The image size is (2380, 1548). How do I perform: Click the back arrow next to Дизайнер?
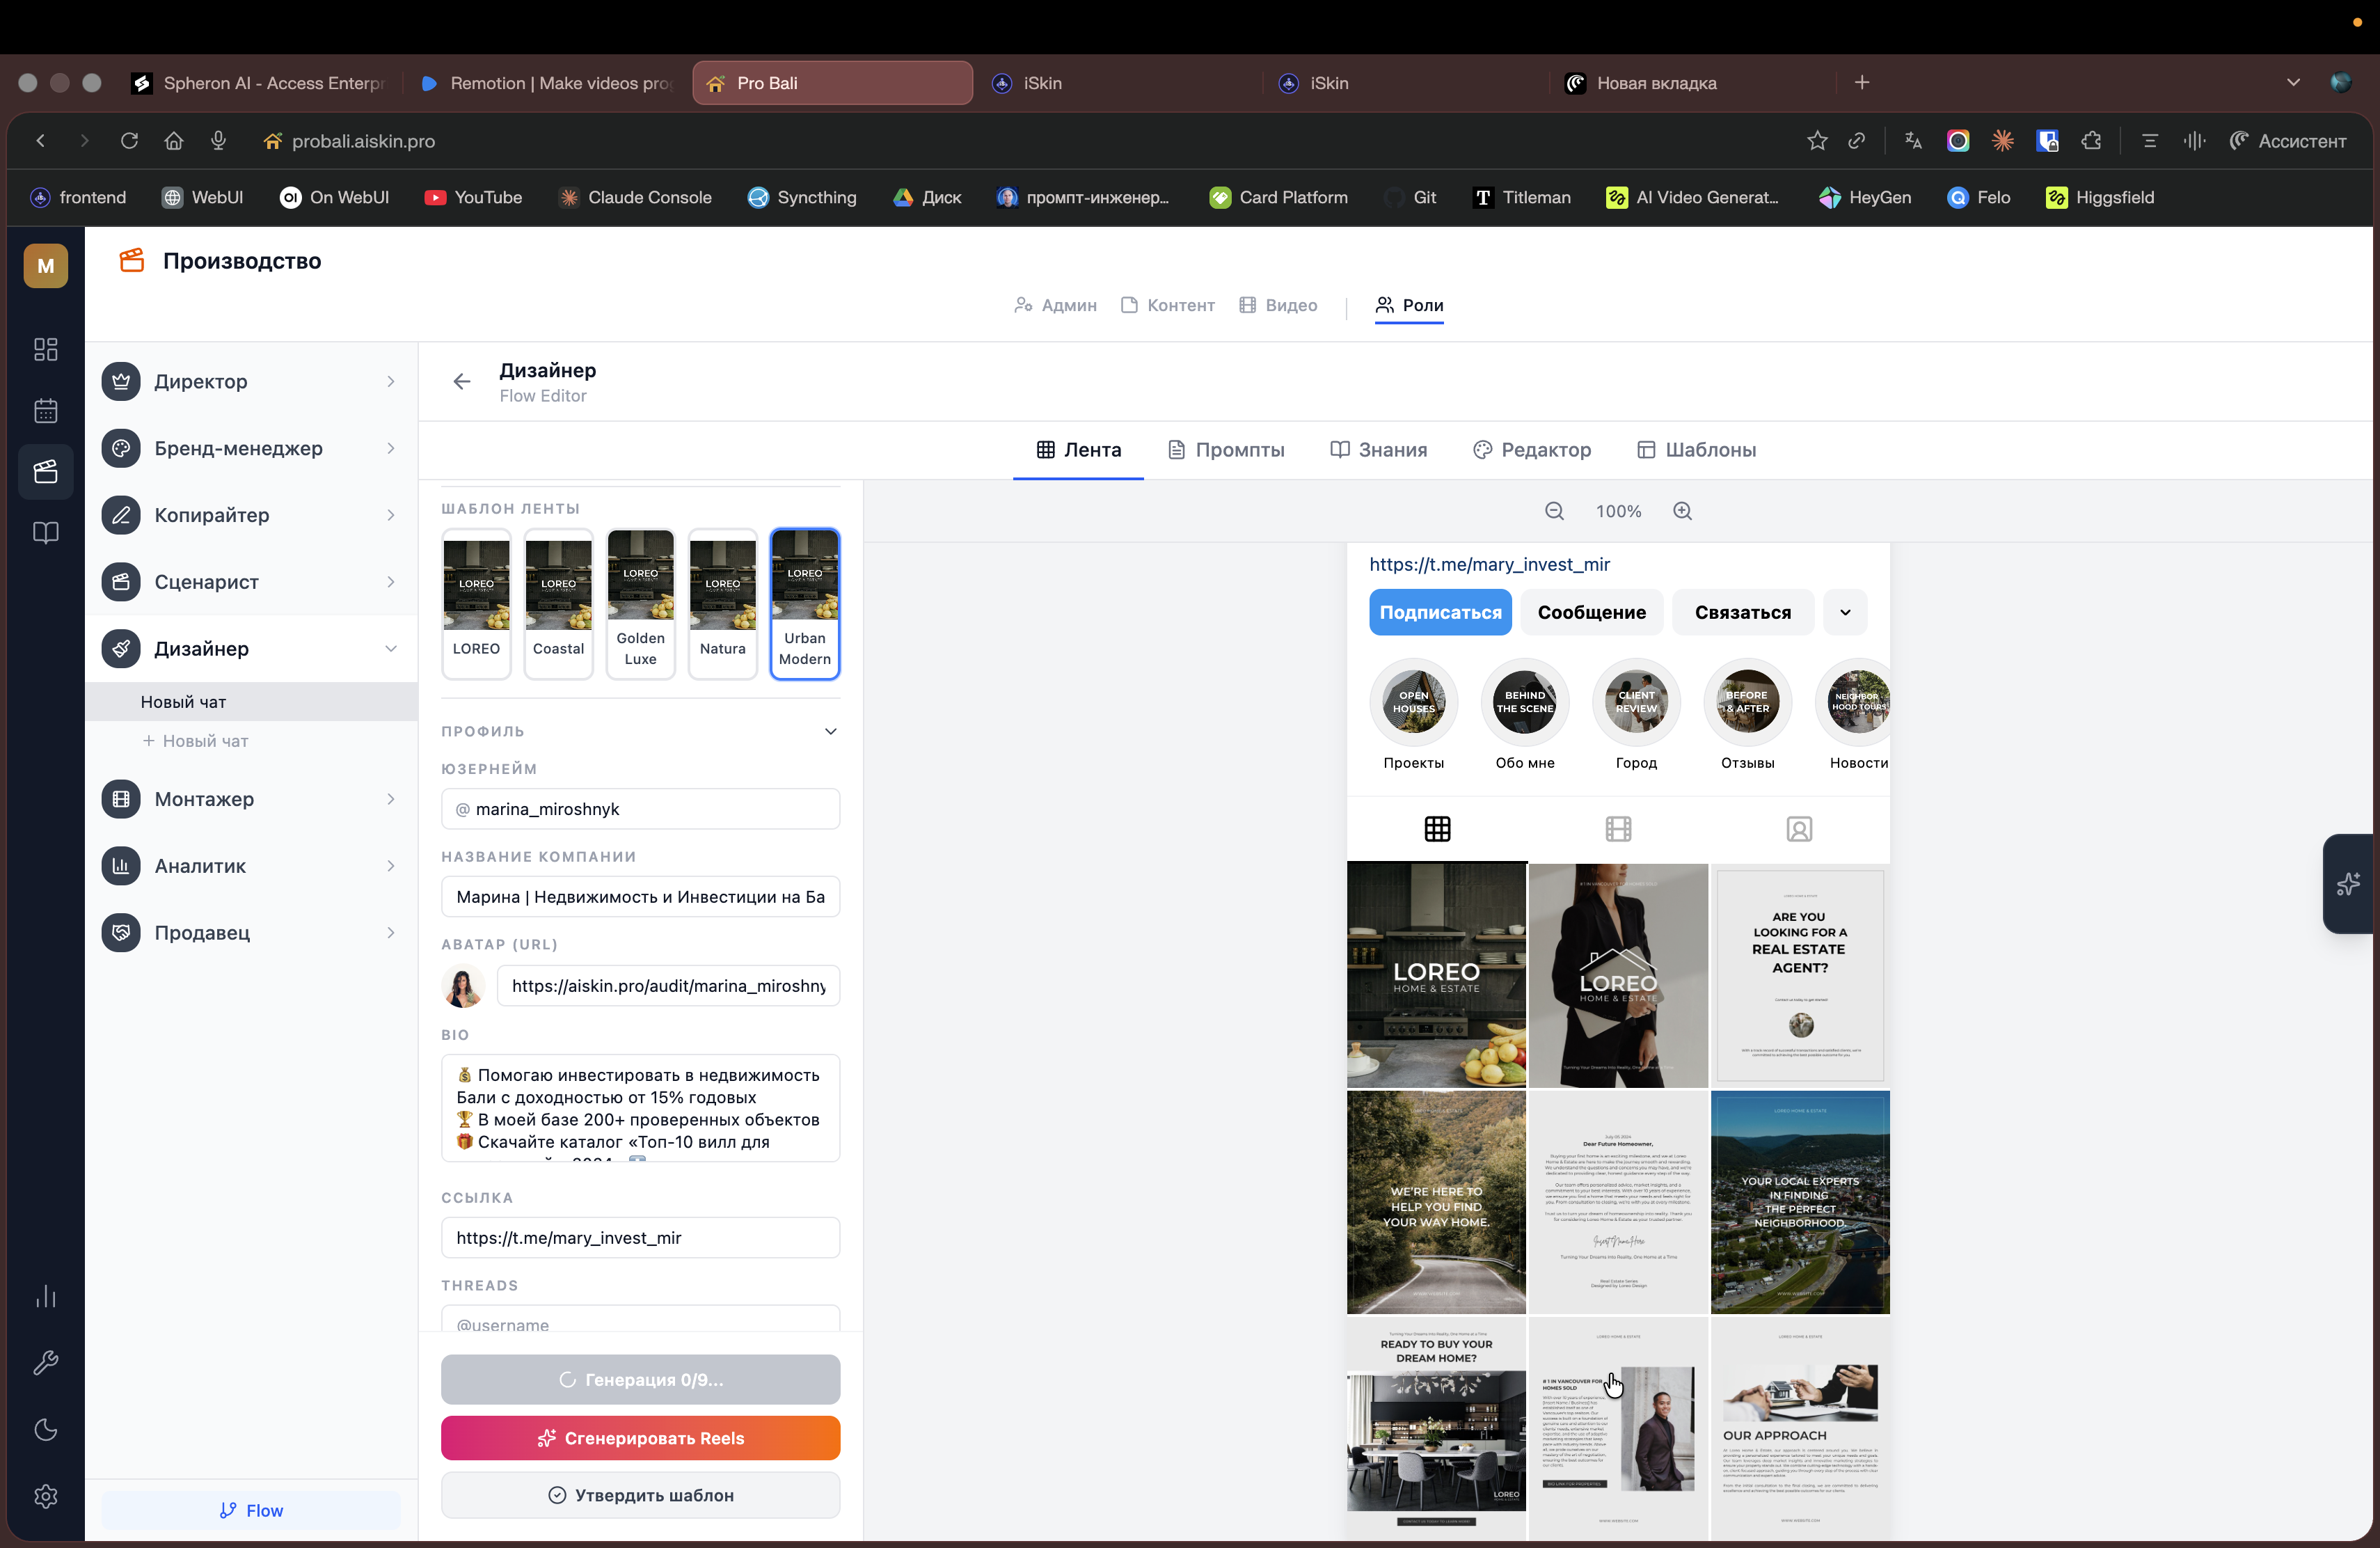click(x=461, y=381)
